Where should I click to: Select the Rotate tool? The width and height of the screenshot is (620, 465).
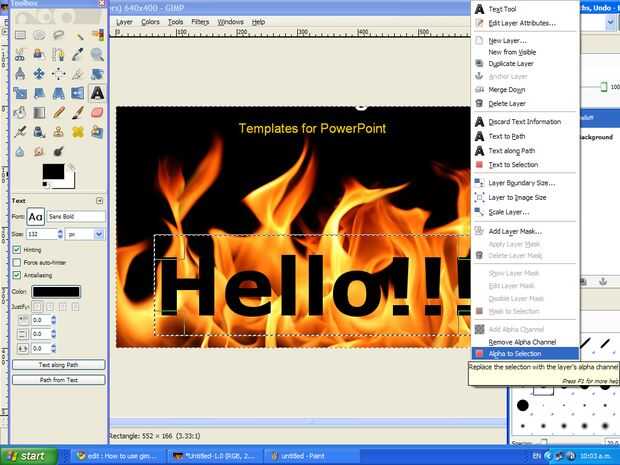tap(97, 74)
